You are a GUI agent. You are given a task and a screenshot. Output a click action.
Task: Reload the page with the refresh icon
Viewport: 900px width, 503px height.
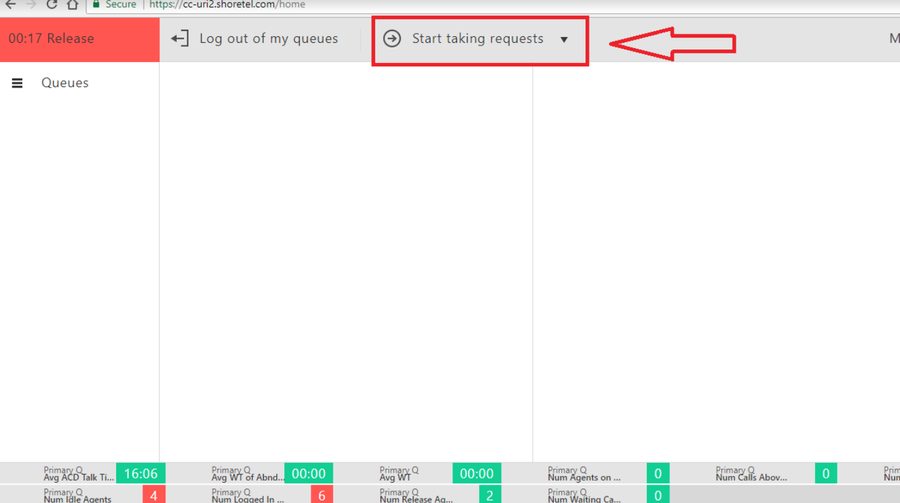[52, 4]
